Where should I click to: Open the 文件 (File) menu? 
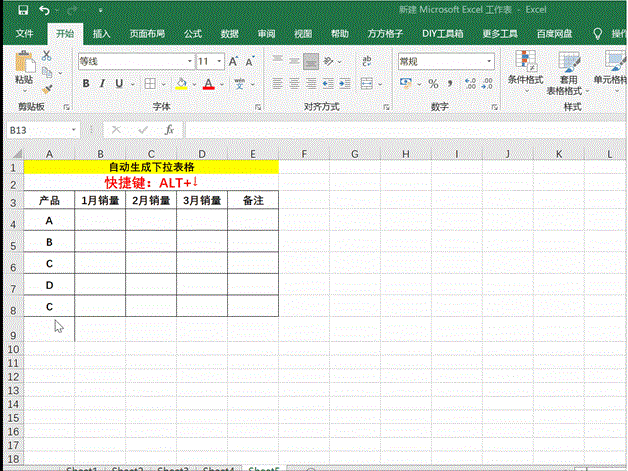pos(24,33)
